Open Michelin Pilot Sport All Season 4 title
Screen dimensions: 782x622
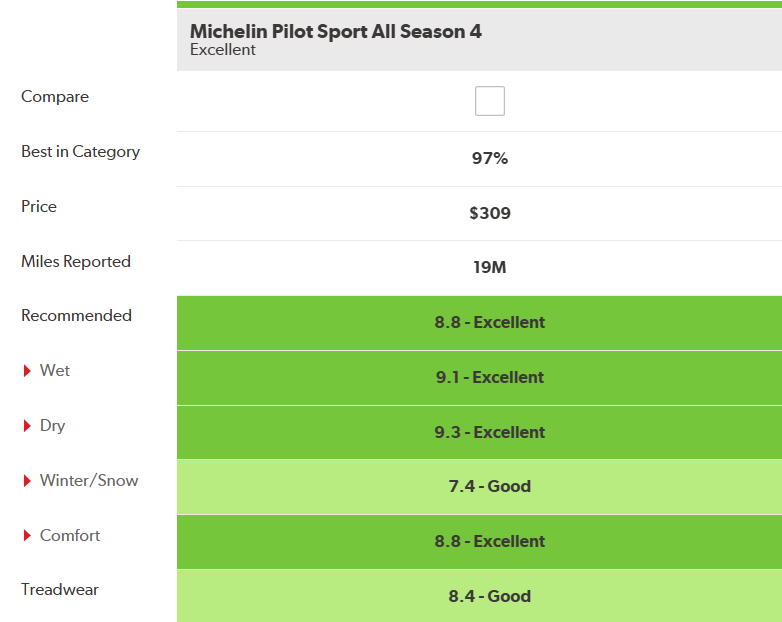coord(335,32)
